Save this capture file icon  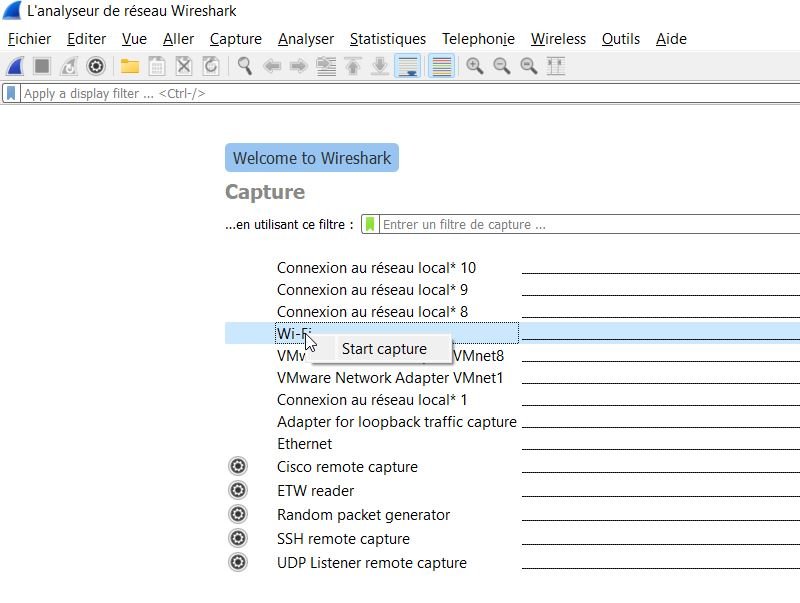157,66
